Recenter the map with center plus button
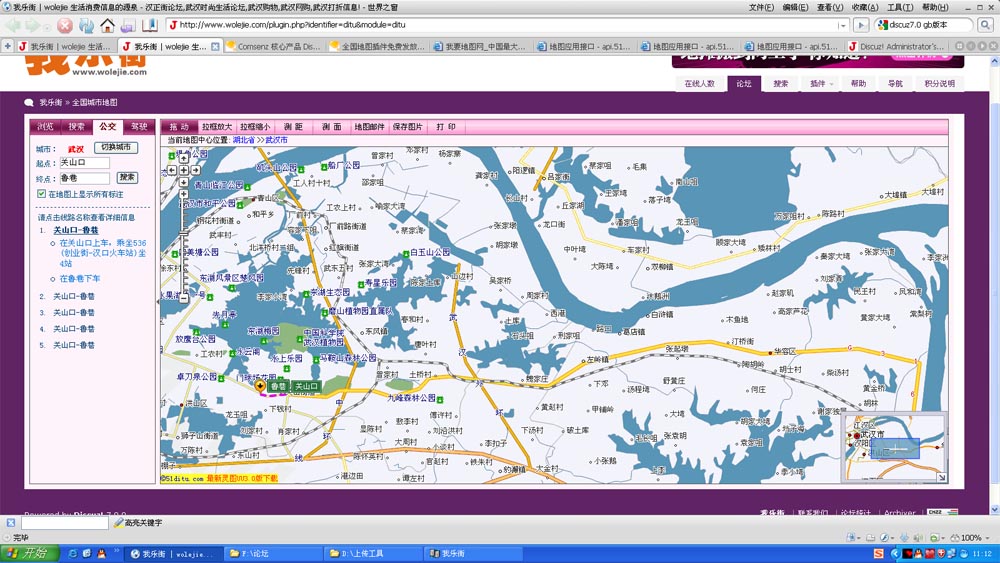 click(184, 170)
